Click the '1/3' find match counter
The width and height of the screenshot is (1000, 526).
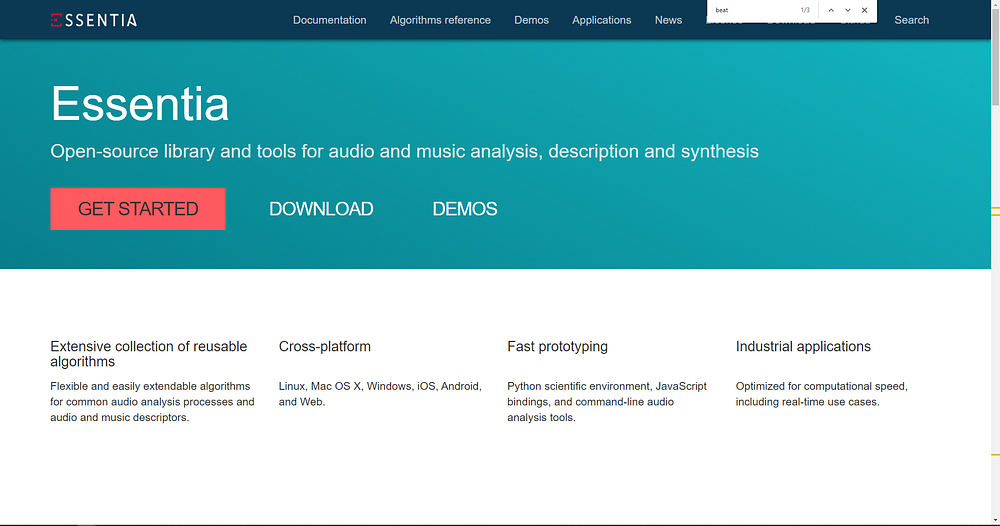805,10
